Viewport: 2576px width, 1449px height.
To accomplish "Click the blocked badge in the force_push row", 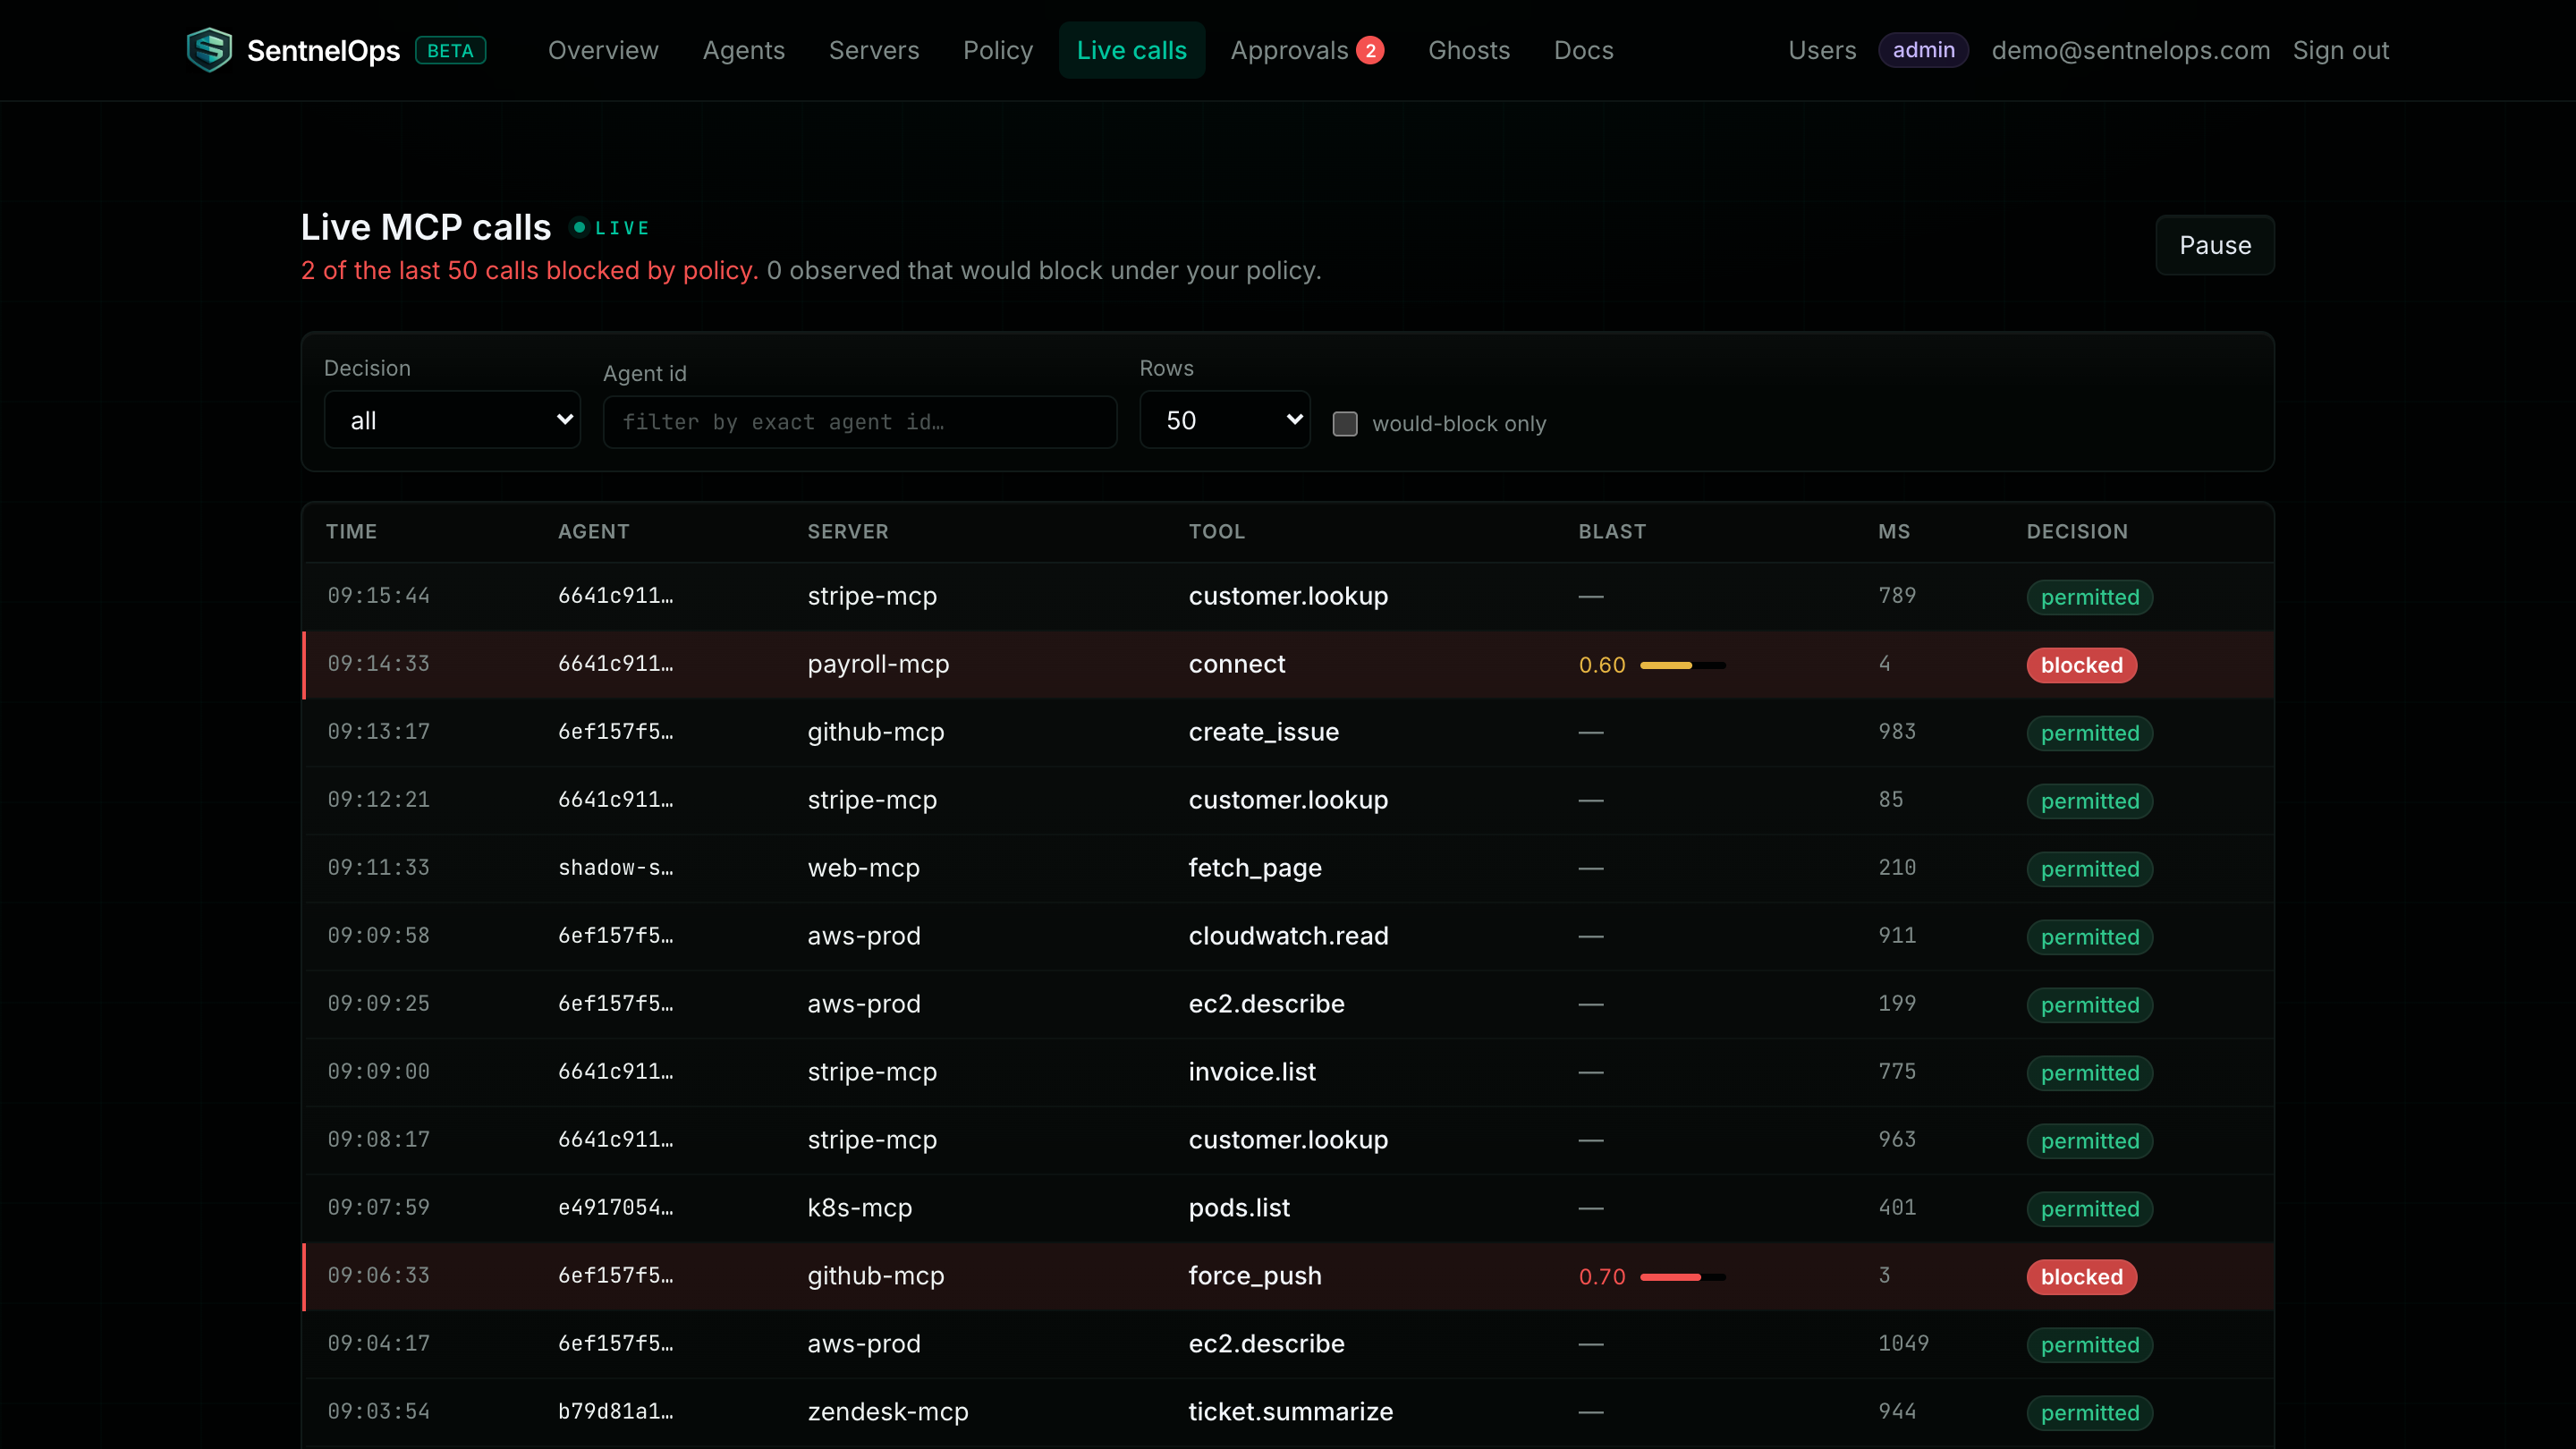I will (x=2082, y=1277).
